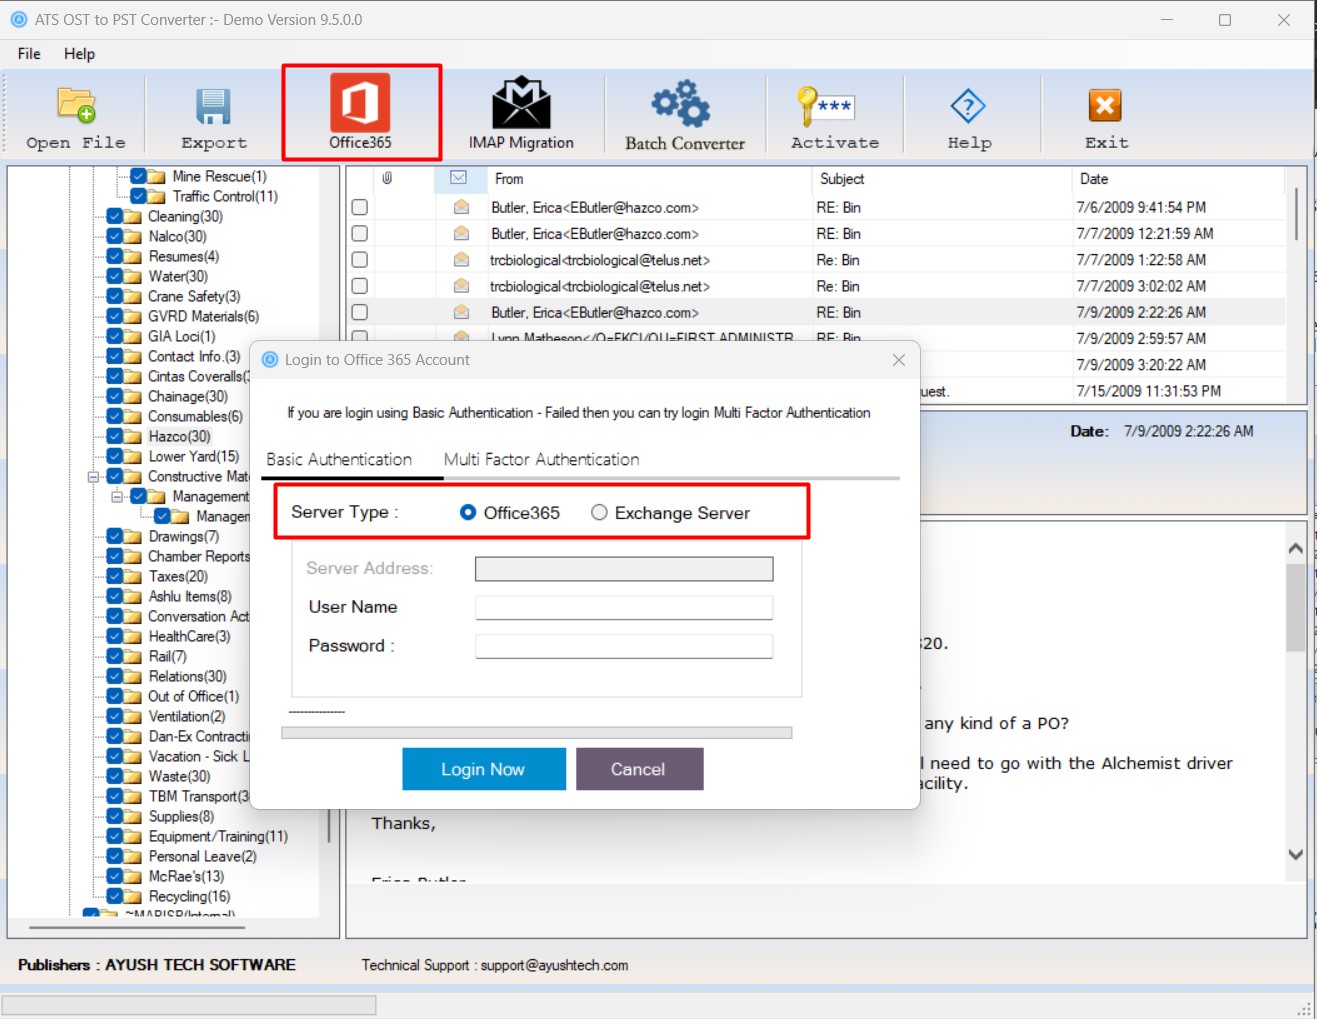Uncheck the Mine Rescue(1) folder checkbox
This screenshot has width=1317, height=1019.
click(139, 176)
